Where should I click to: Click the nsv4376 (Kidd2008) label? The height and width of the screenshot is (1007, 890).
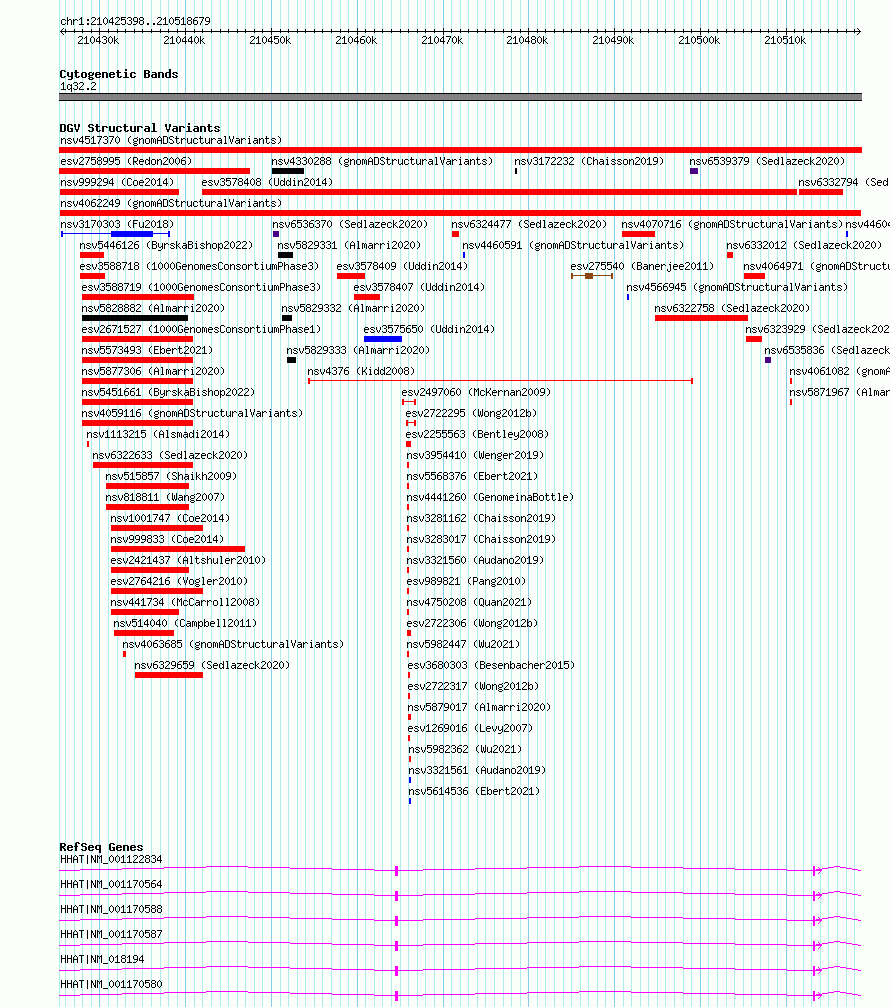[x=361, y=371]
